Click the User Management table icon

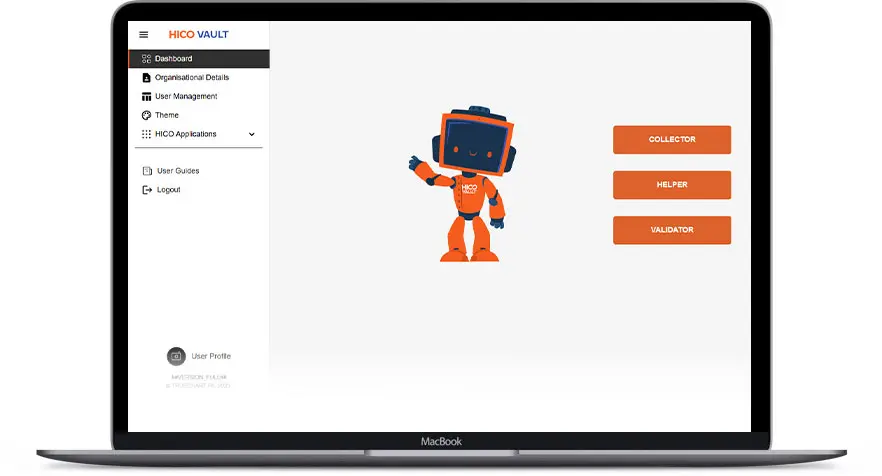(146, 96)
